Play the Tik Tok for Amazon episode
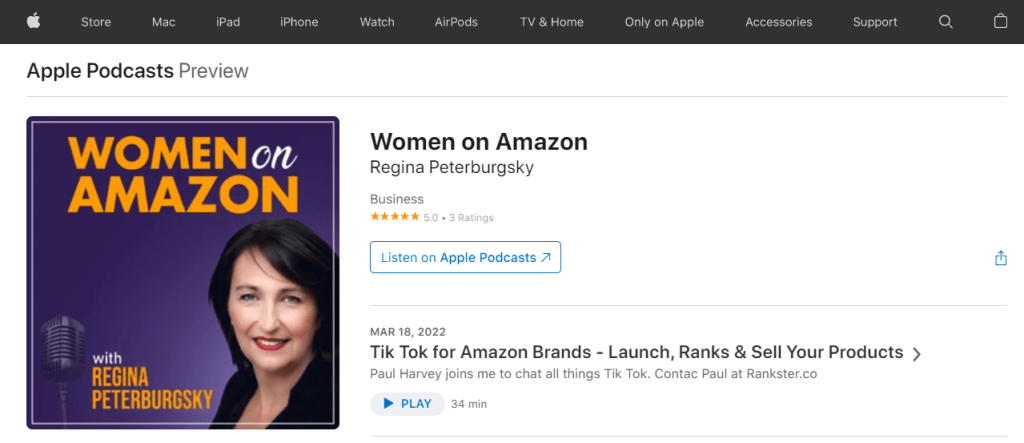1024x443 pixels. (x=408, y=404)
